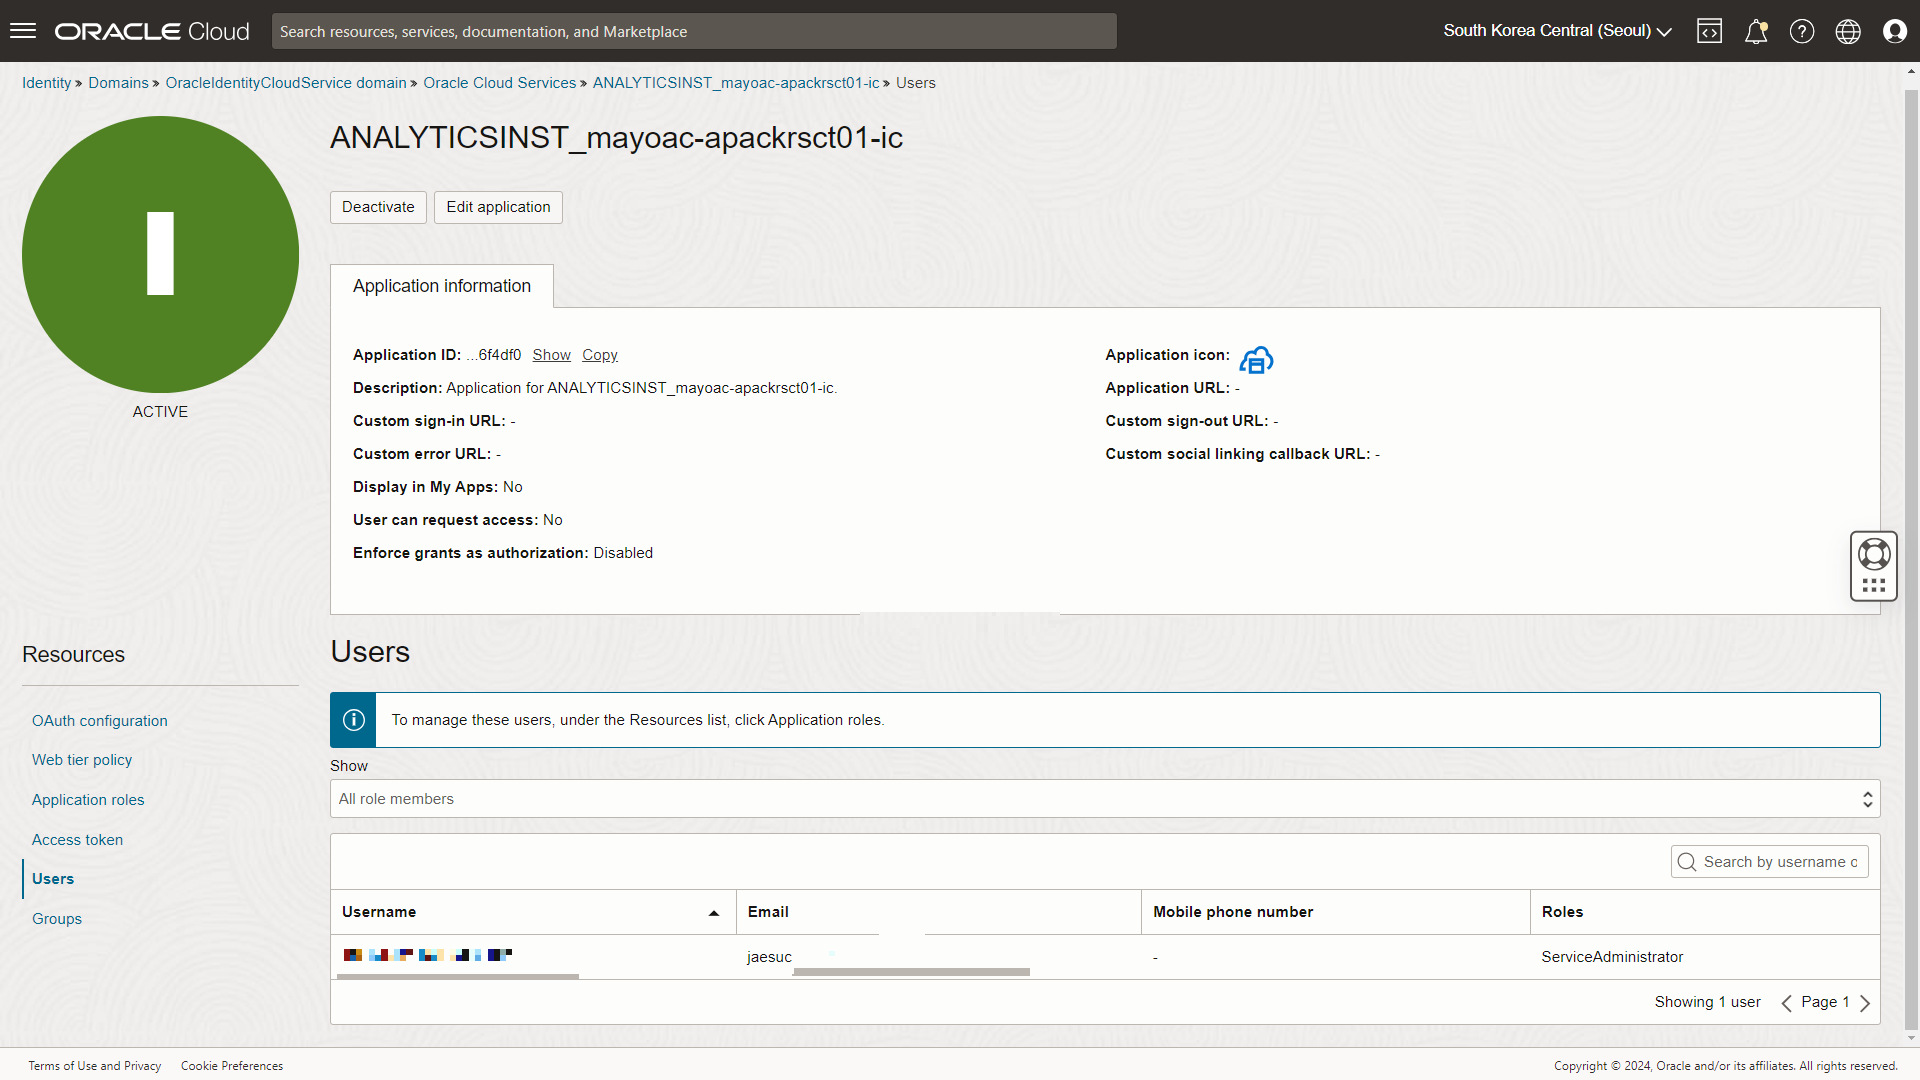
Task: Open the help icon
Action: coord(1802,31)
